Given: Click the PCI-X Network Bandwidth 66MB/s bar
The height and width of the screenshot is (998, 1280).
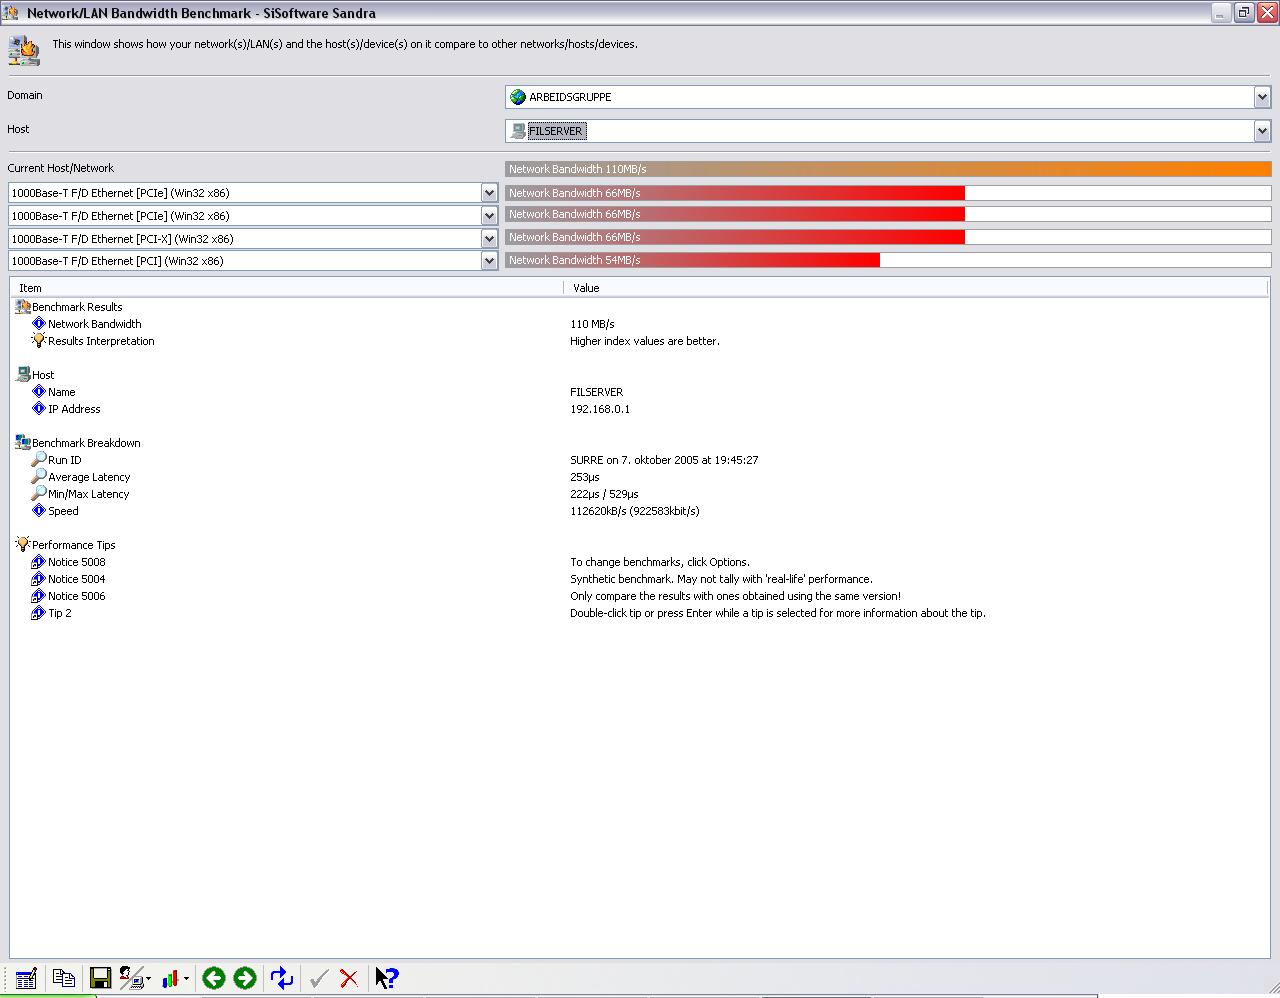Looking at the screenshot, I should pyautogui.click(x=888, y=237).
